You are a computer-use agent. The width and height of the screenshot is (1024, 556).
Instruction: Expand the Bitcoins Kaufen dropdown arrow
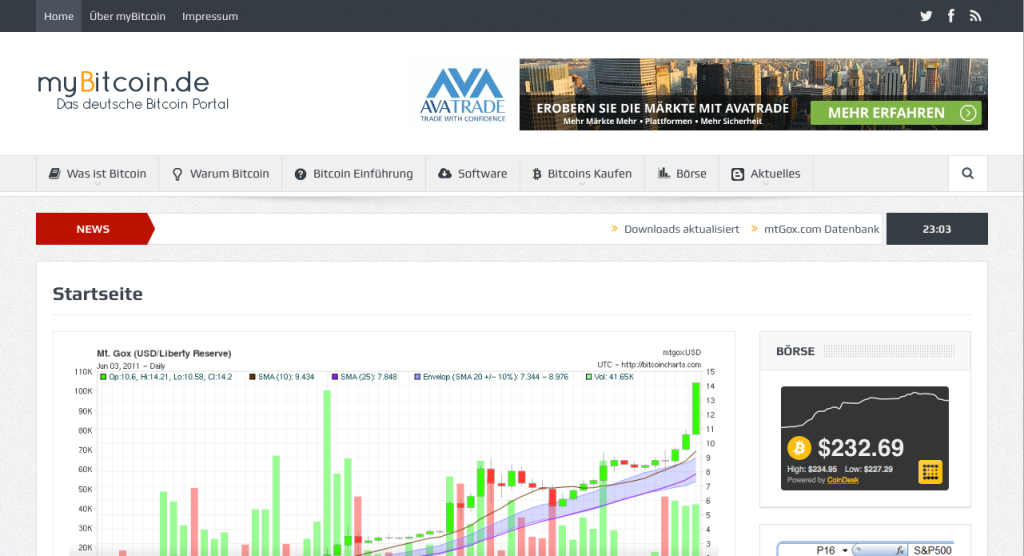(x=582, y=185)
